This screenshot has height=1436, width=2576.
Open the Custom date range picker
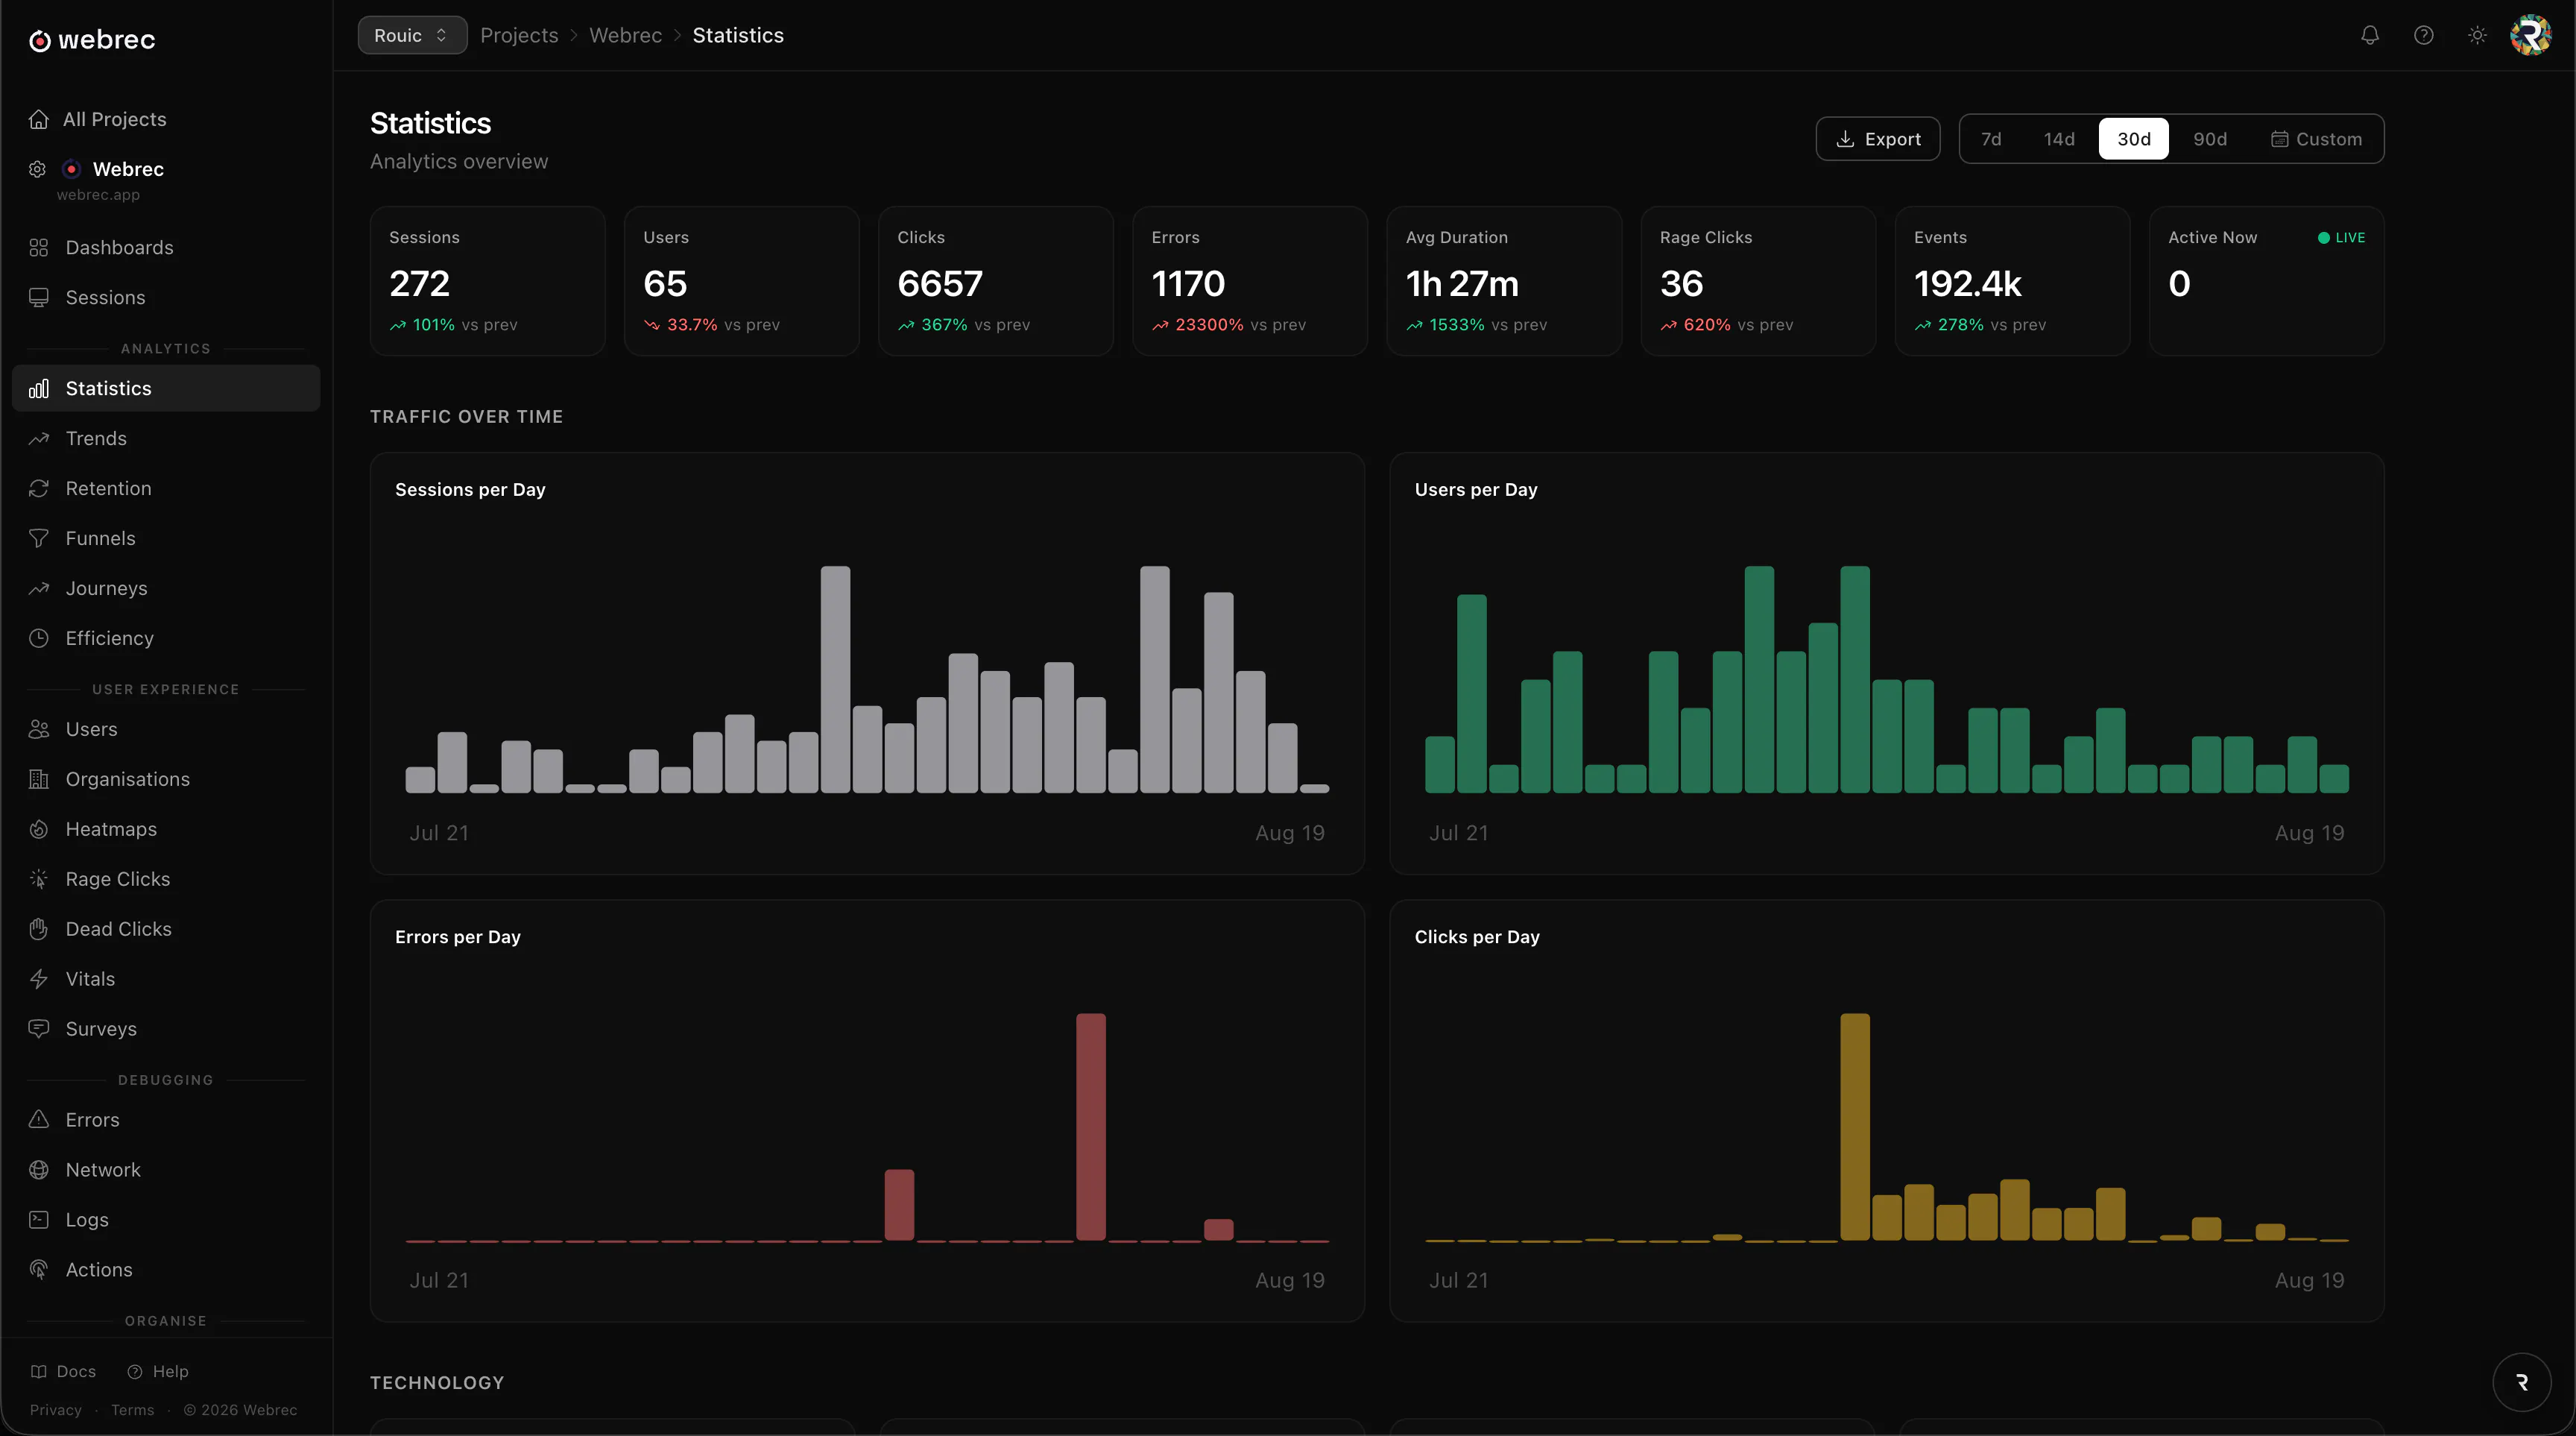pyautogui.click(x=2316, y=139)
